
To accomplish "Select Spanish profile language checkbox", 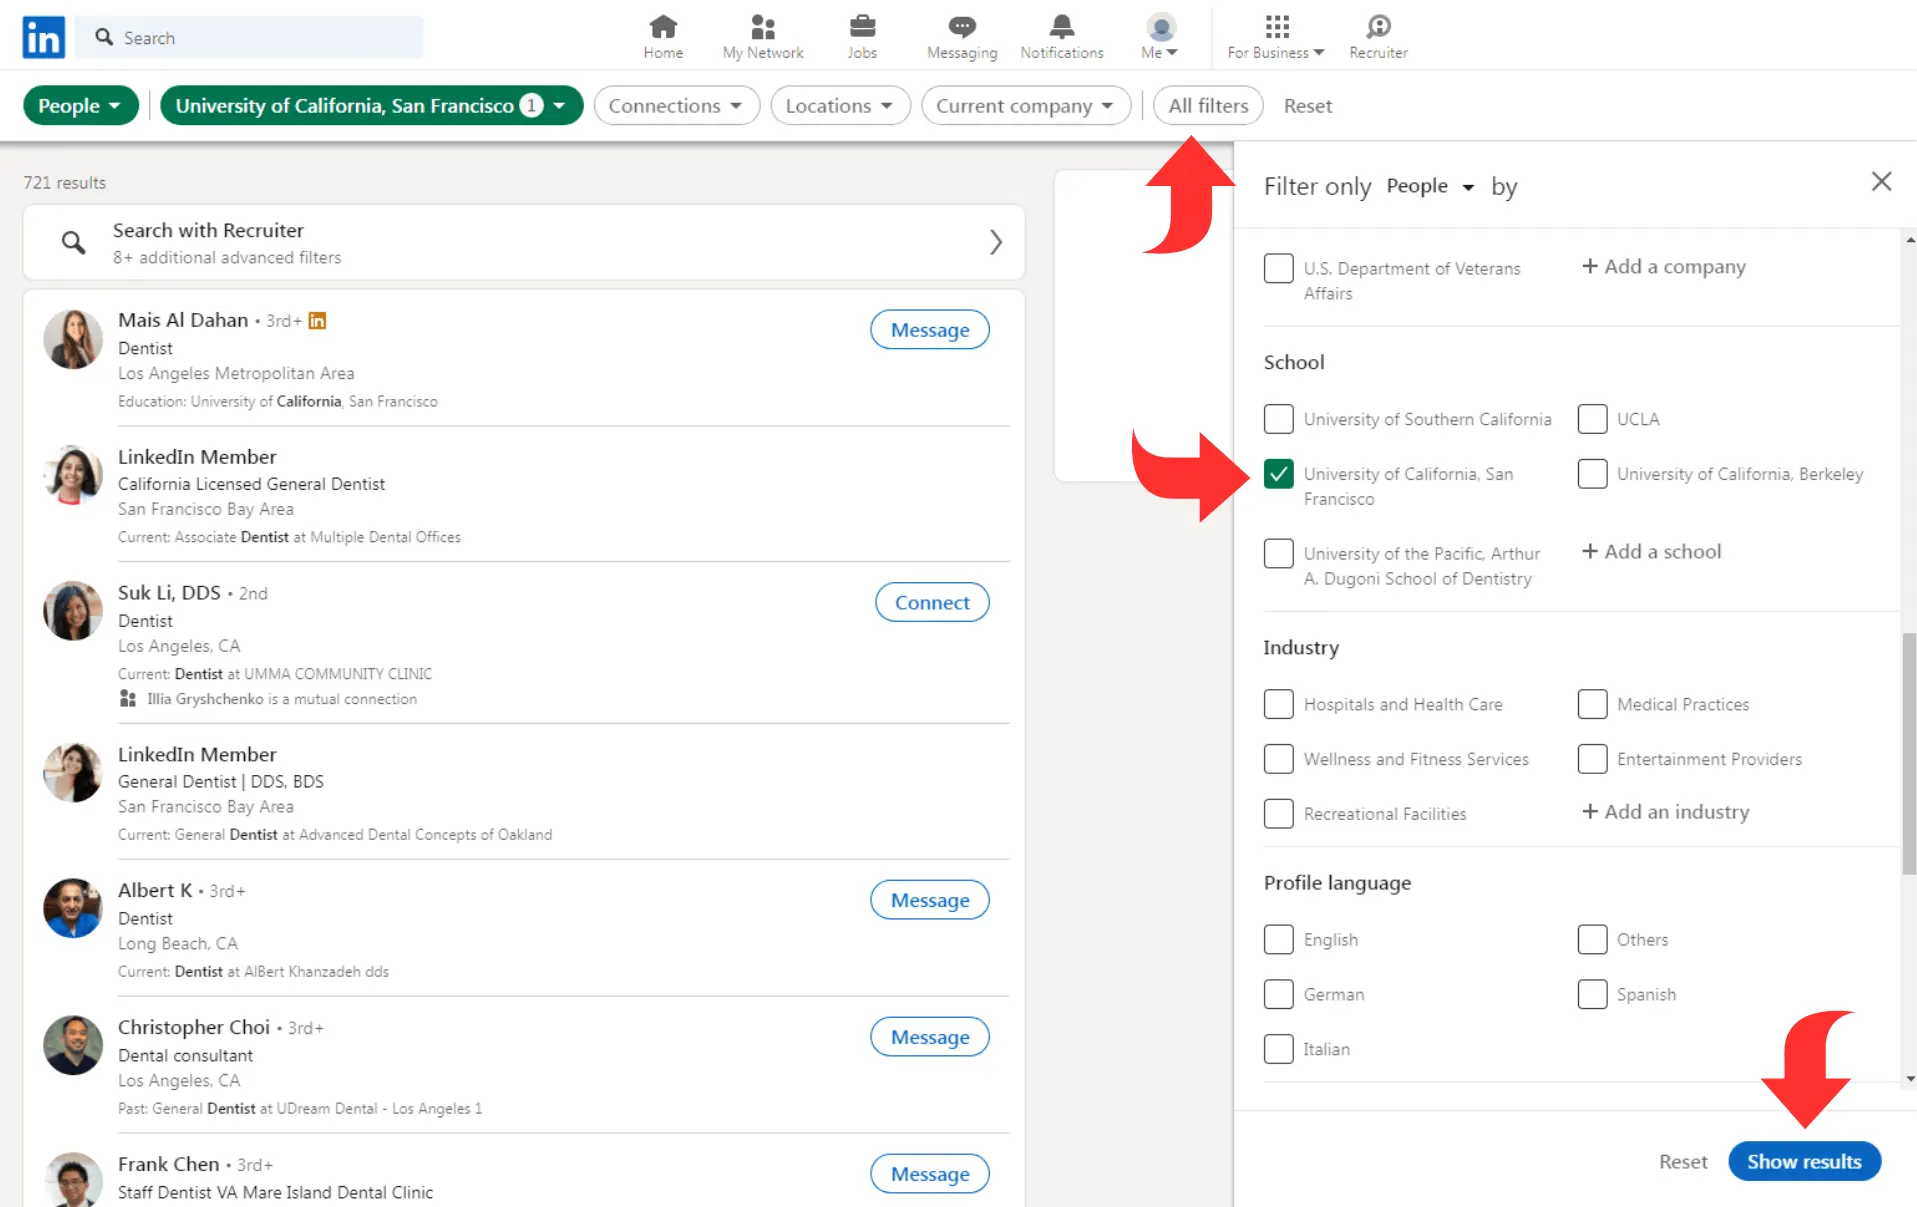I will (1592, 994).
